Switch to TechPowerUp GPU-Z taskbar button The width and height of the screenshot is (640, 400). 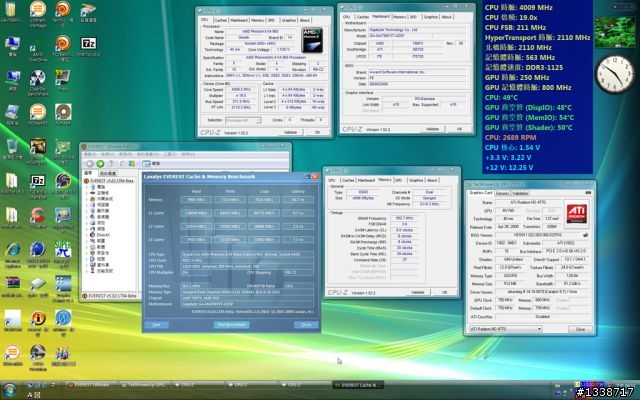[146, 385]
